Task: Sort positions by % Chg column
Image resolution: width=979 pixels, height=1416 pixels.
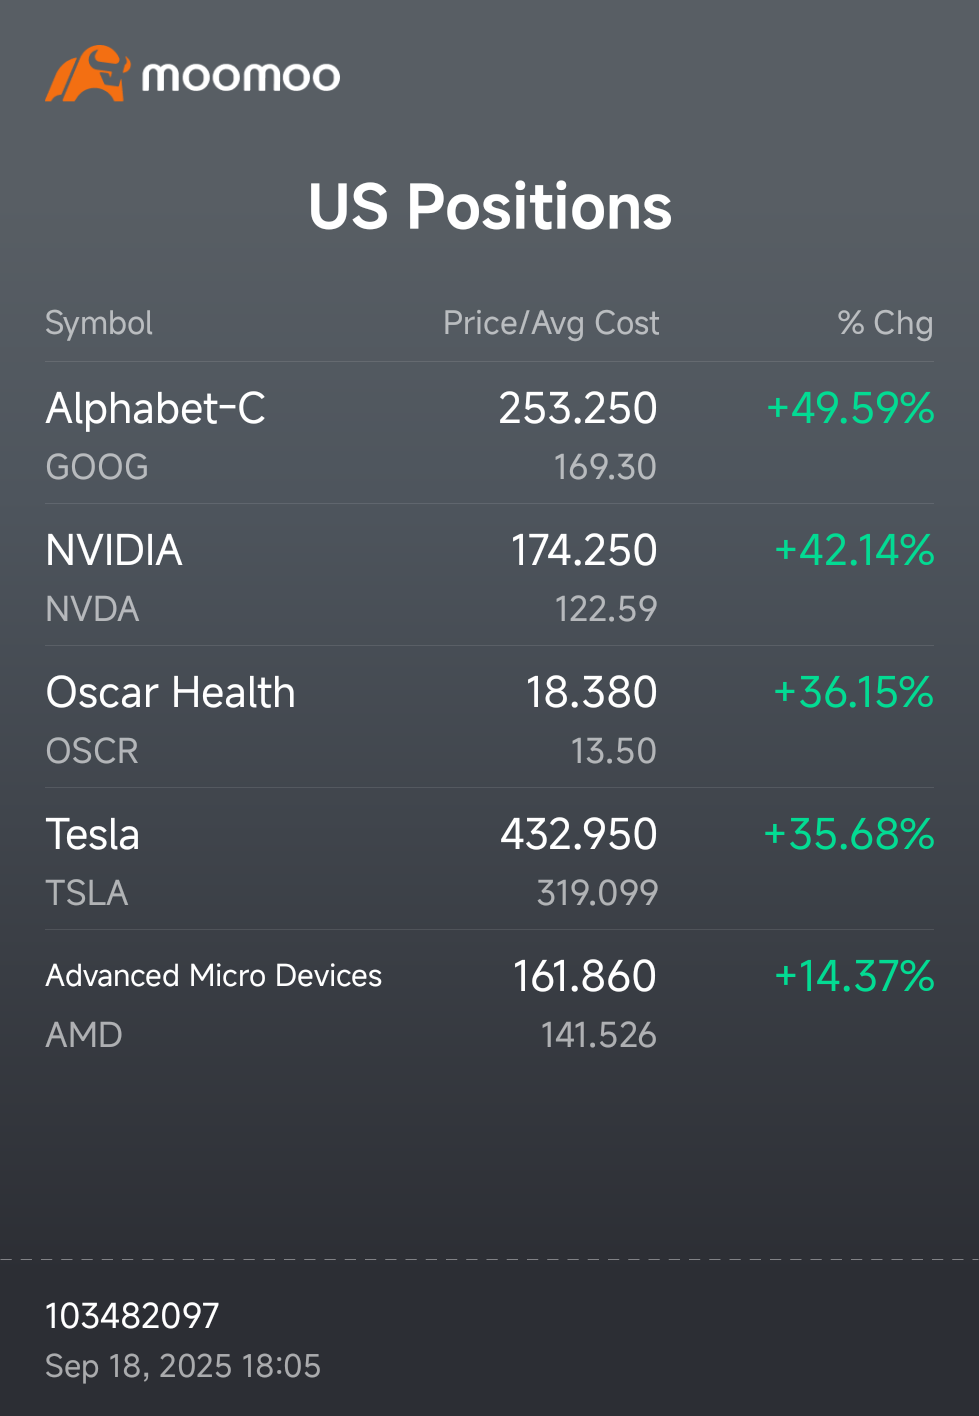Action: click(x=885, y=322)
